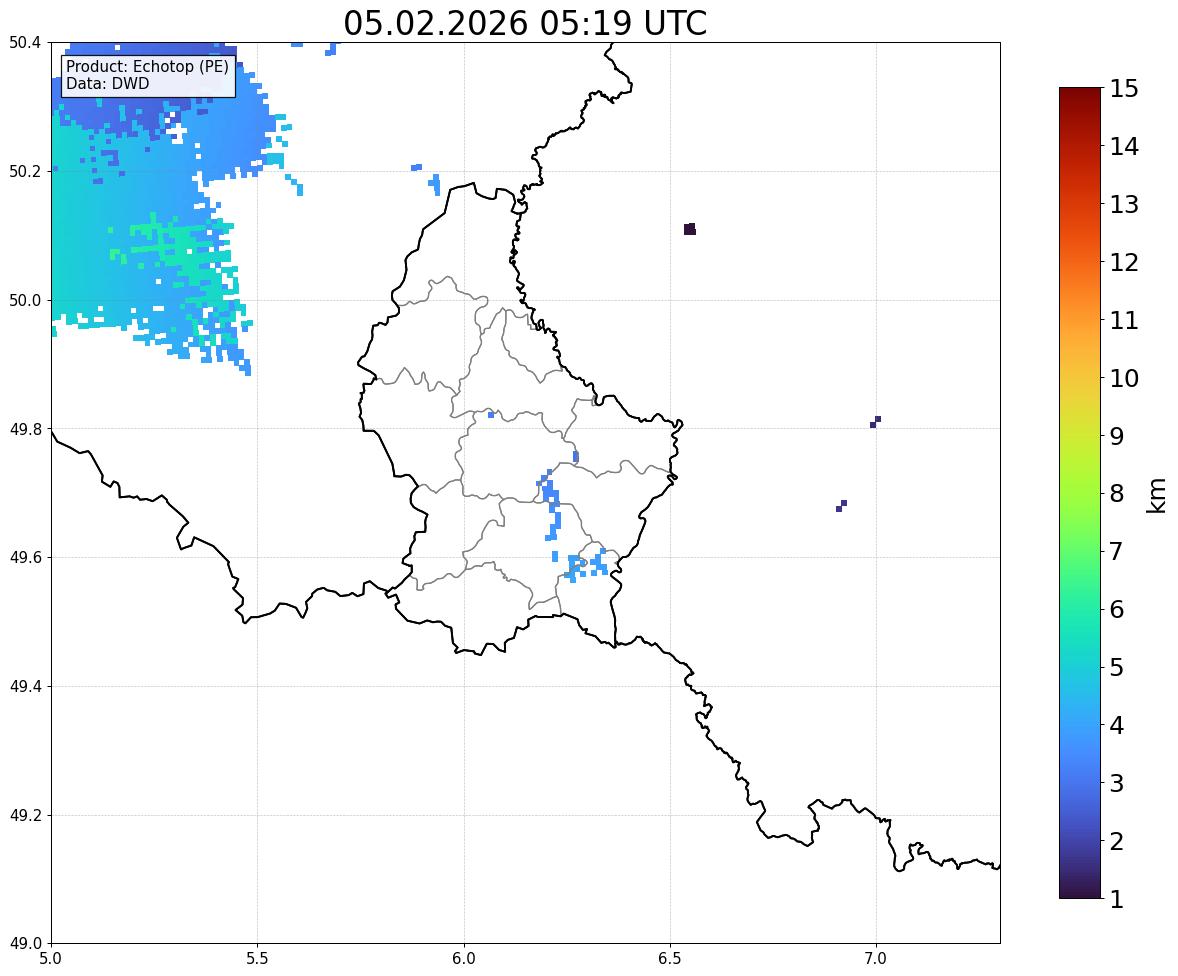Click colorbar tick label 11

pyautogui.click(x=1124, y=320)
